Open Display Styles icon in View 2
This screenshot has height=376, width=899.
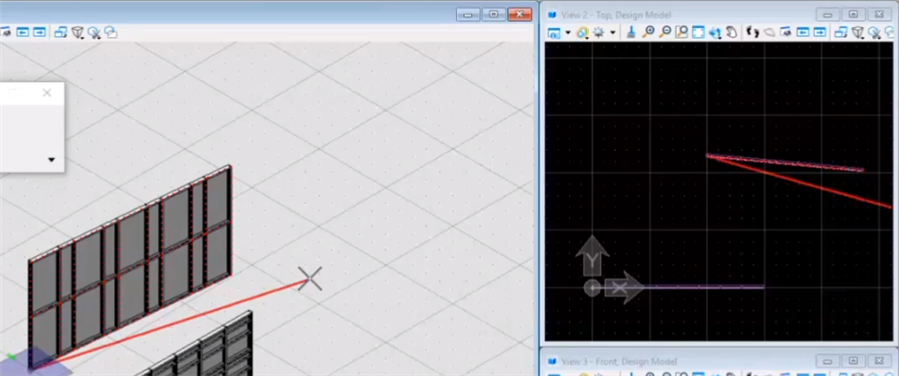(583, 33)
